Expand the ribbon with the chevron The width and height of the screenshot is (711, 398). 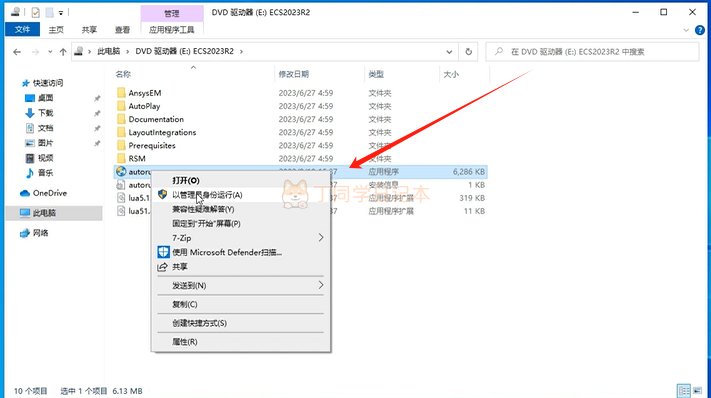(686, 30)
